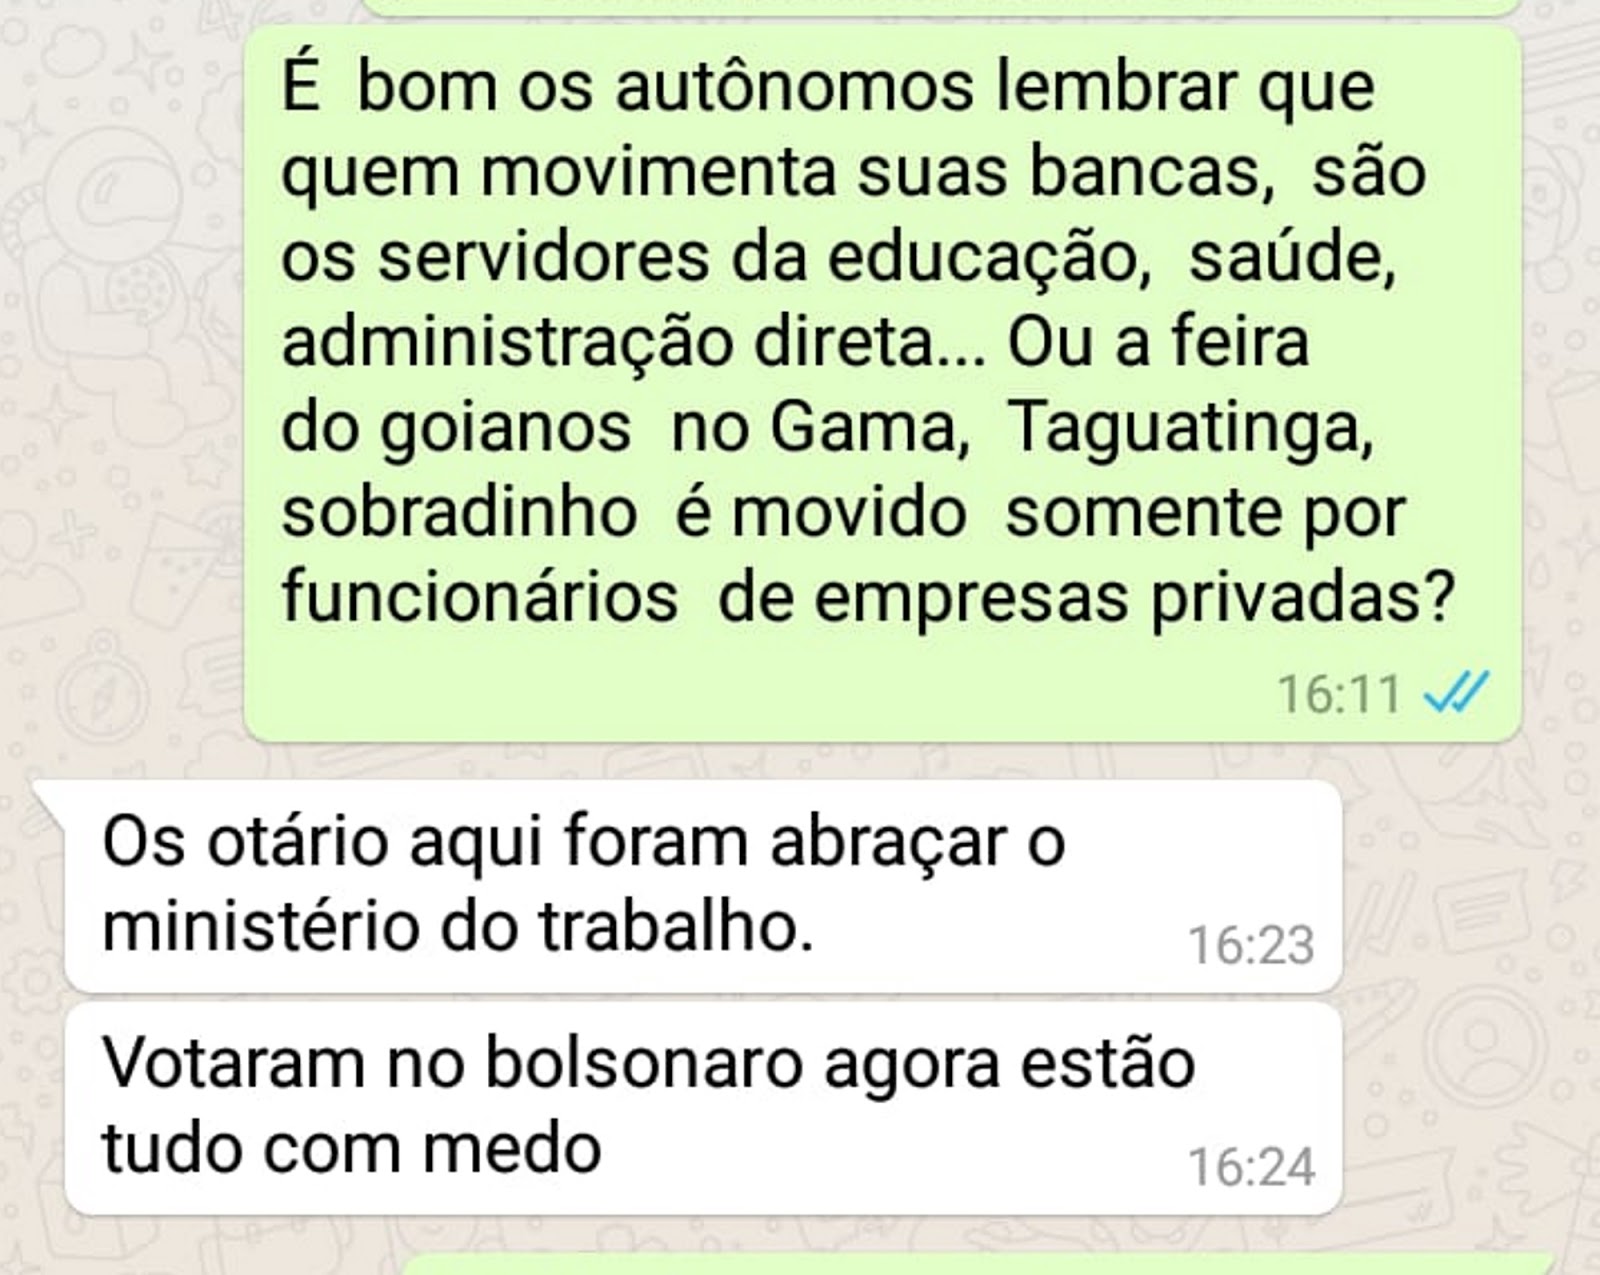
Task: Tap the partial green bubble at top edge
Action: click(x=1040, y=7)
